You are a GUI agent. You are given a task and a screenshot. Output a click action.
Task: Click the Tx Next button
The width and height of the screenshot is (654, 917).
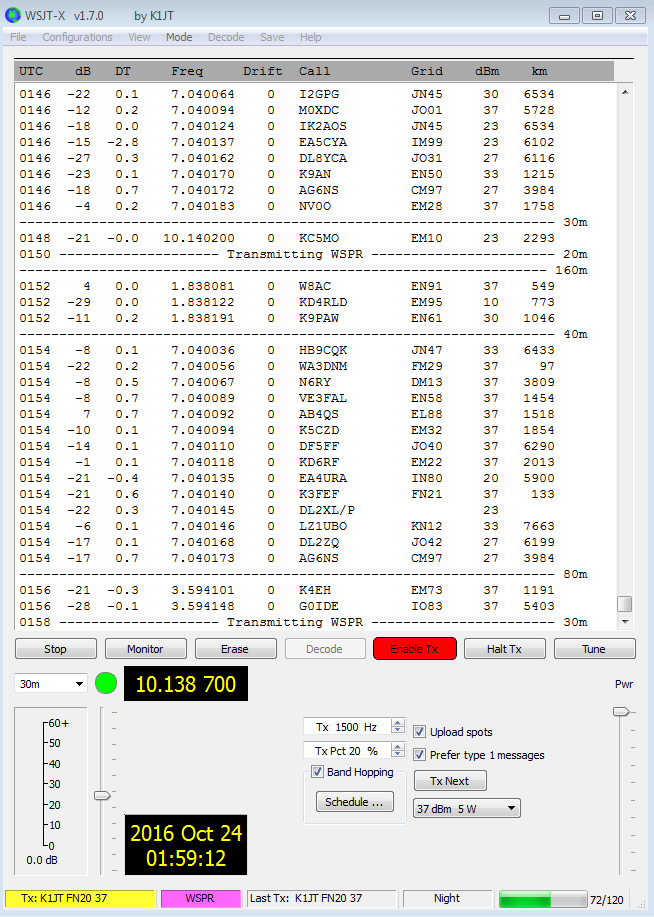[x=450, y=781]
